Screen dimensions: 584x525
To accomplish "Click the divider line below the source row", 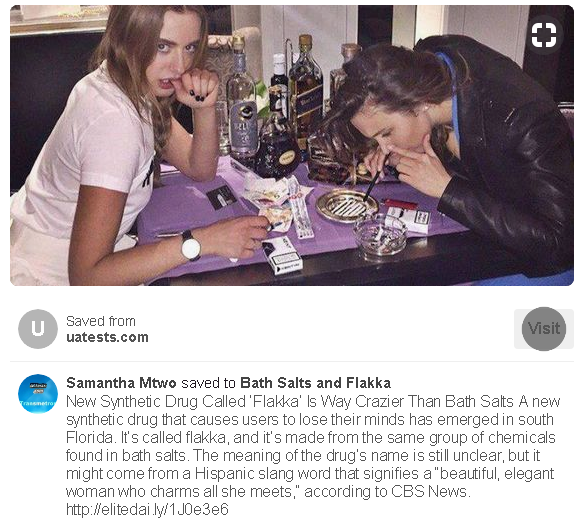I will (x=292, y=361).
